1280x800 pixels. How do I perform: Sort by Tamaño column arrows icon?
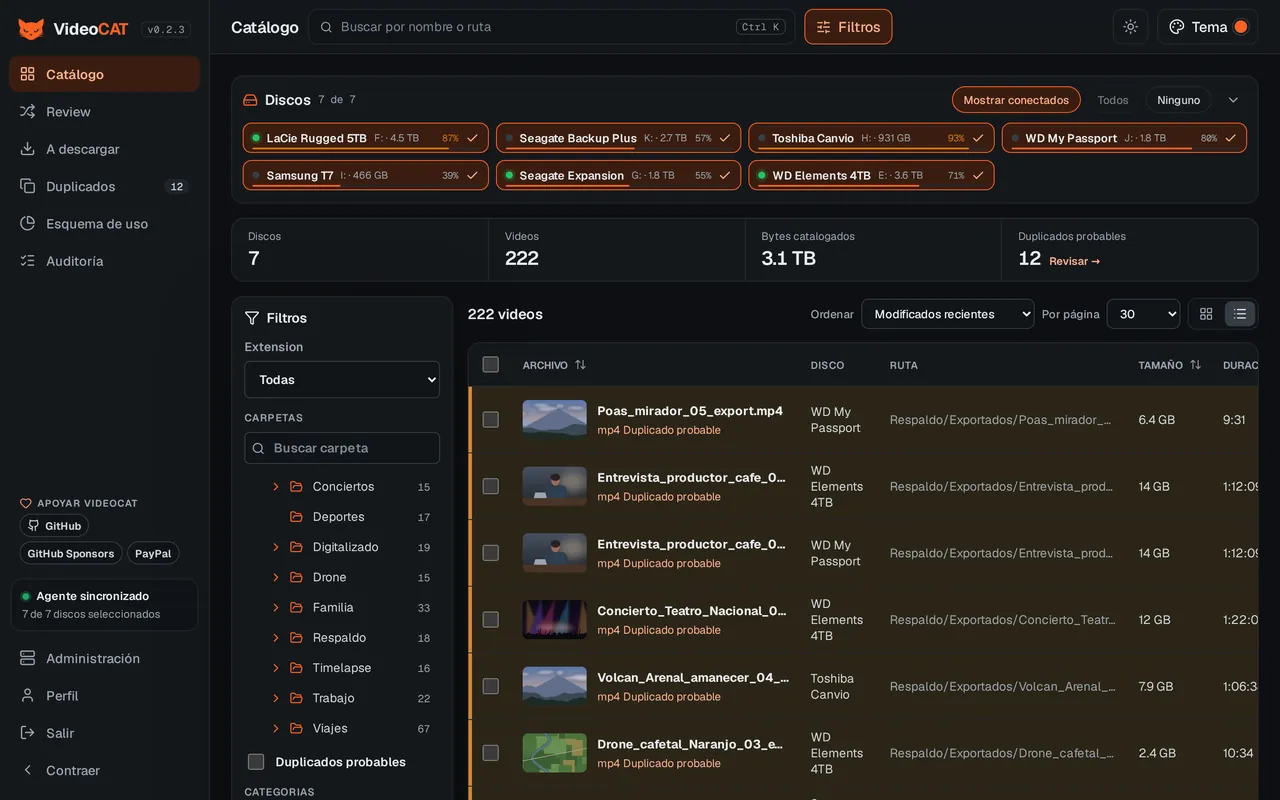click(1195, 365)
